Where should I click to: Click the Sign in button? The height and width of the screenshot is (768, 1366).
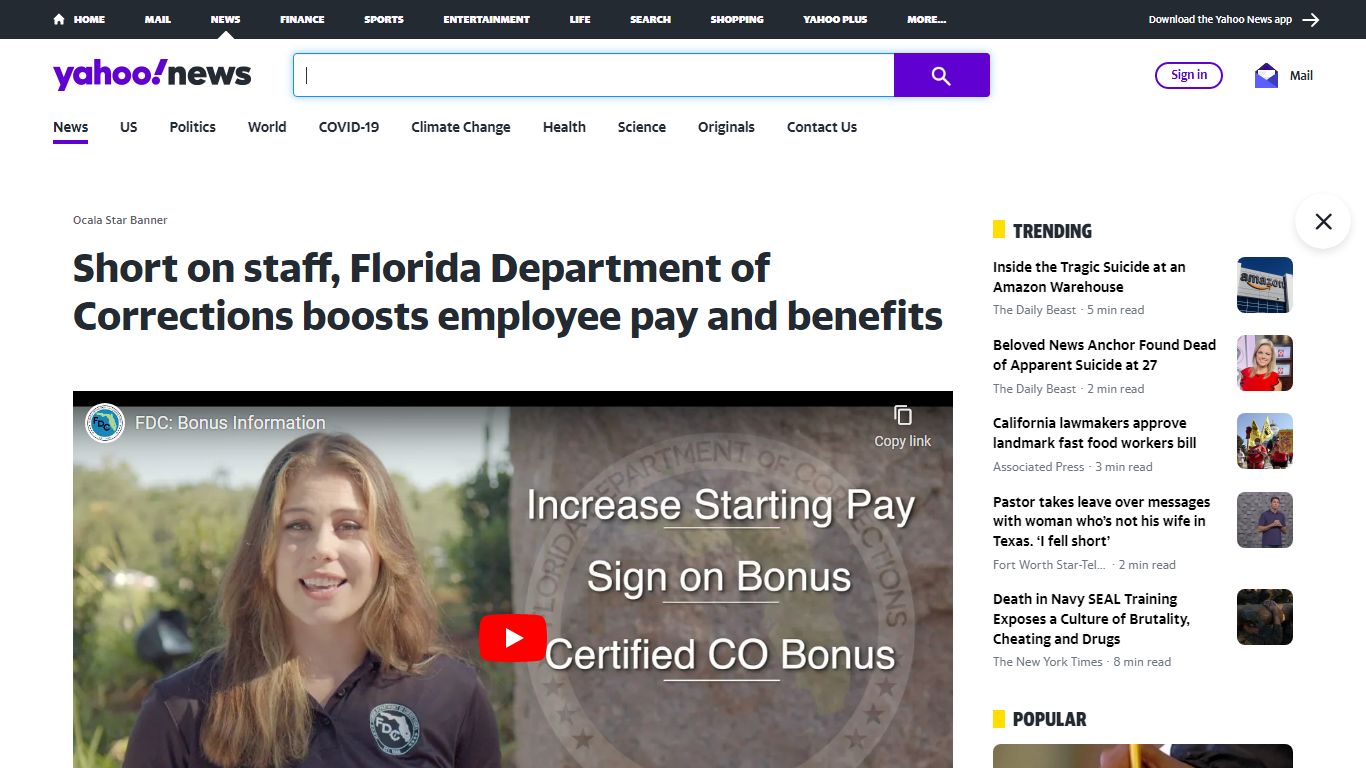click(x=1189, y=75)
